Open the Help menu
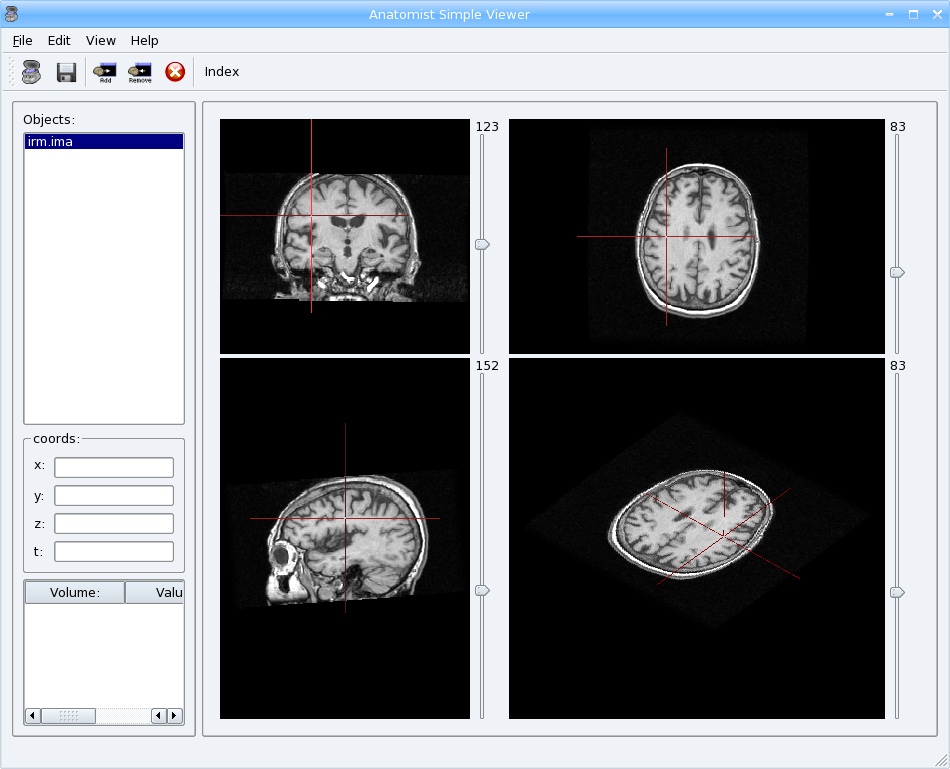This screenshot has height=769, width=950. [x=144, y=40]
